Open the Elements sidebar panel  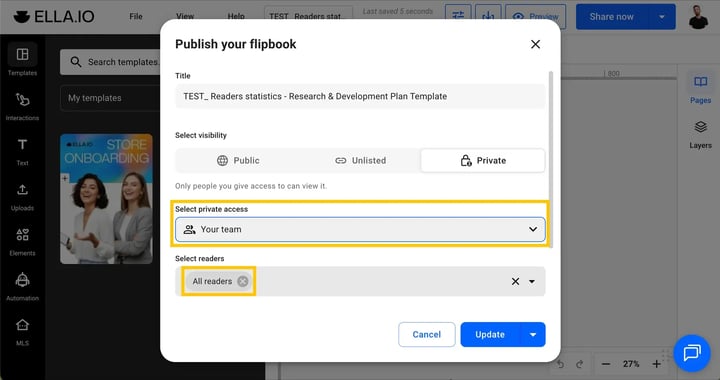22,242
